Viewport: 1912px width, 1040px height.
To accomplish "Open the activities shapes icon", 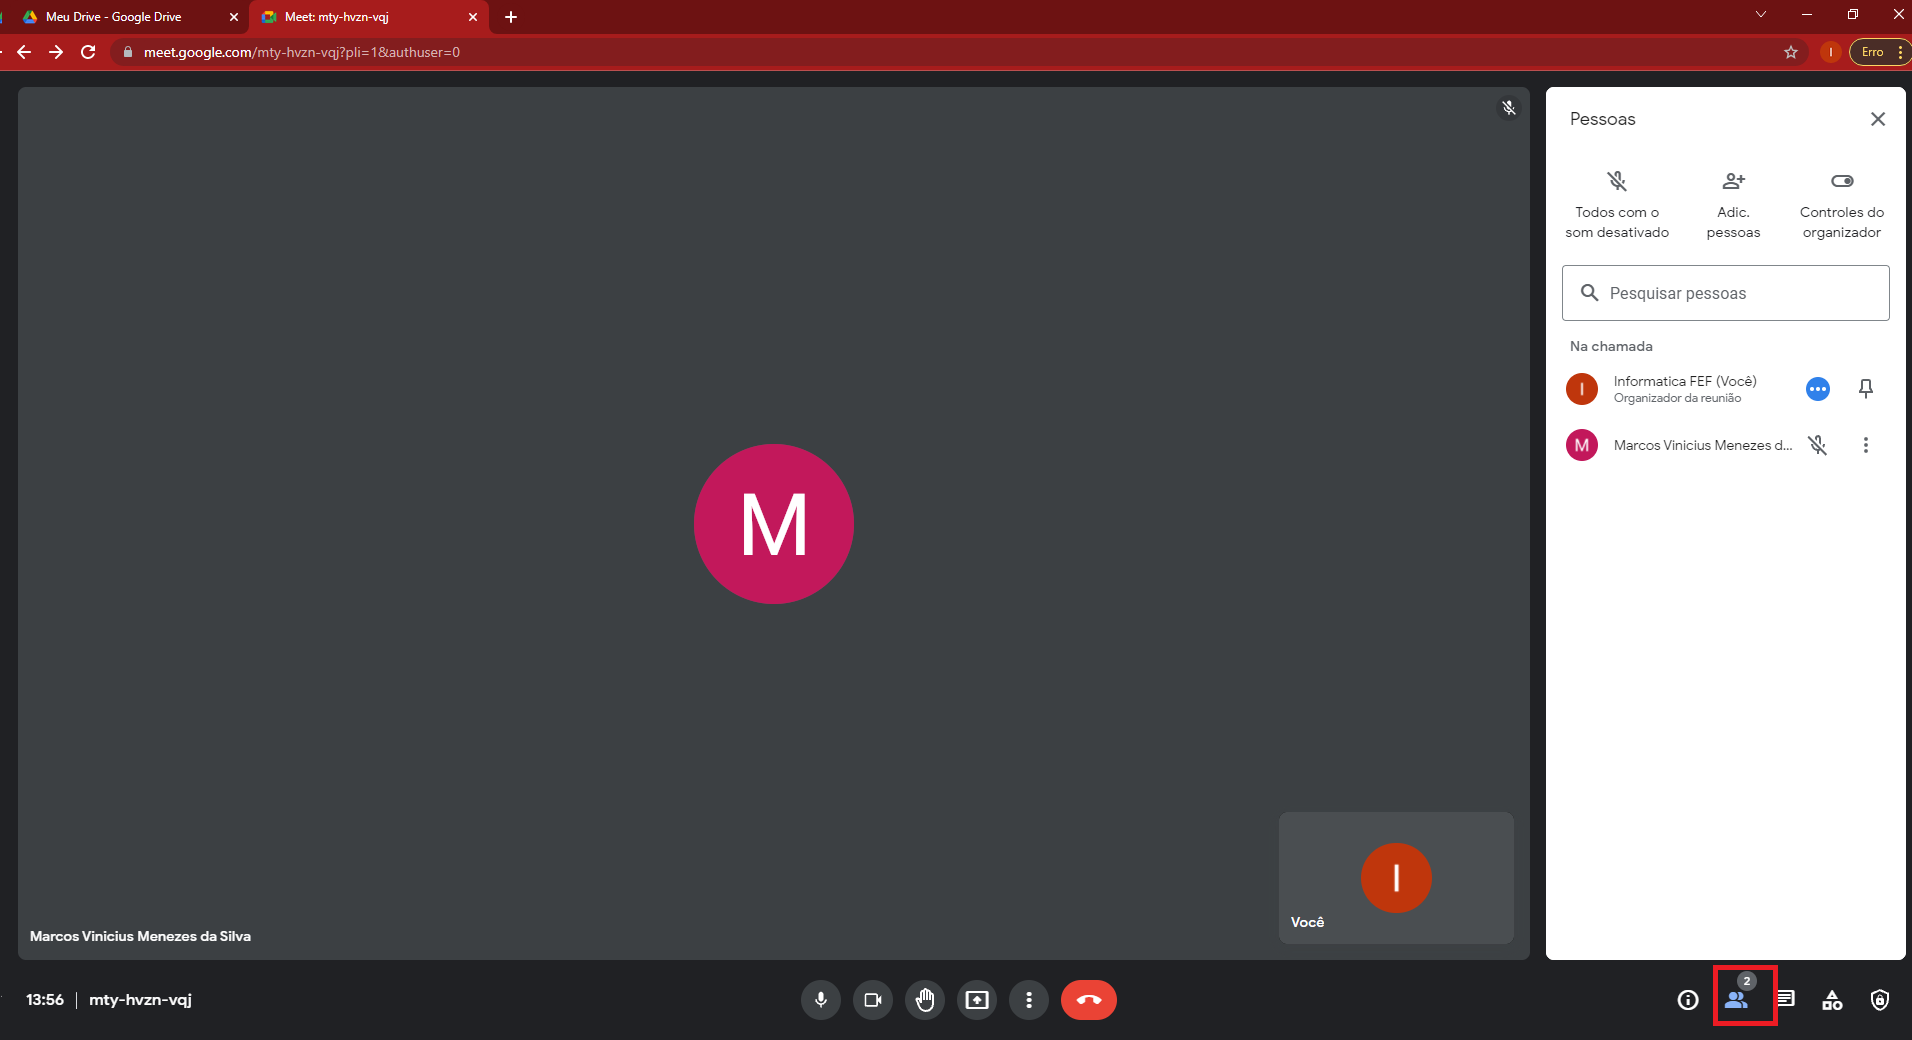I will pyautogui.click(x=1832, y=1000).
